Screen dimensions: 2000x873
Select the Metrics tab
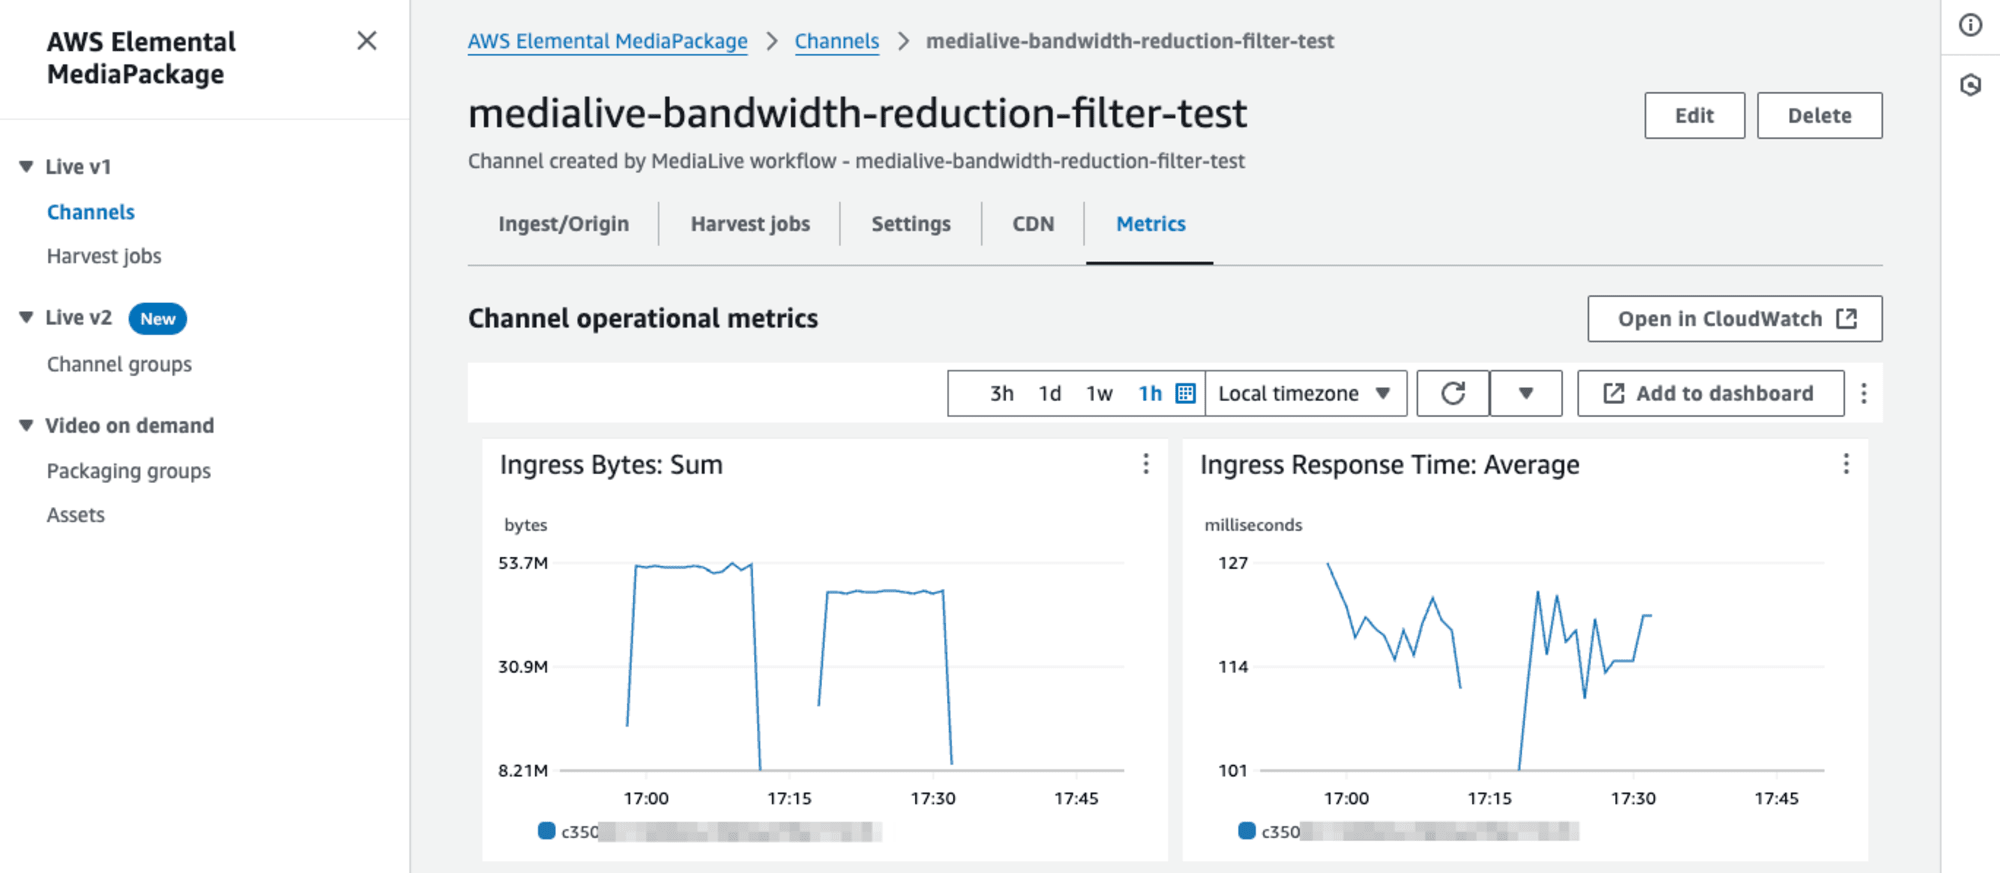point(1150,224)
